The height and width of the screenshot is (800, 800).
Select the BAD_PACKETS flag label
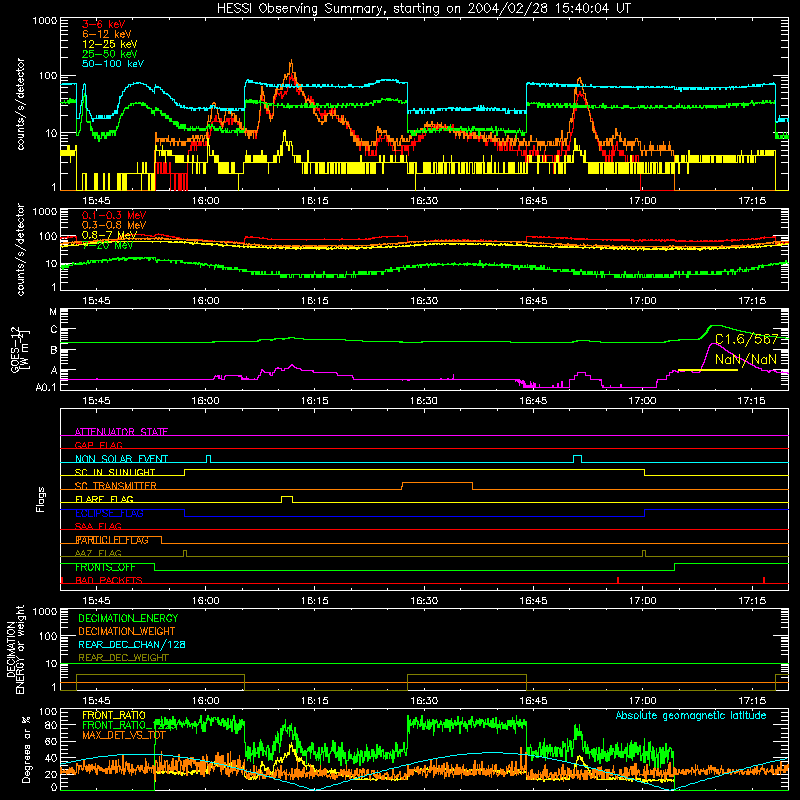109,580
